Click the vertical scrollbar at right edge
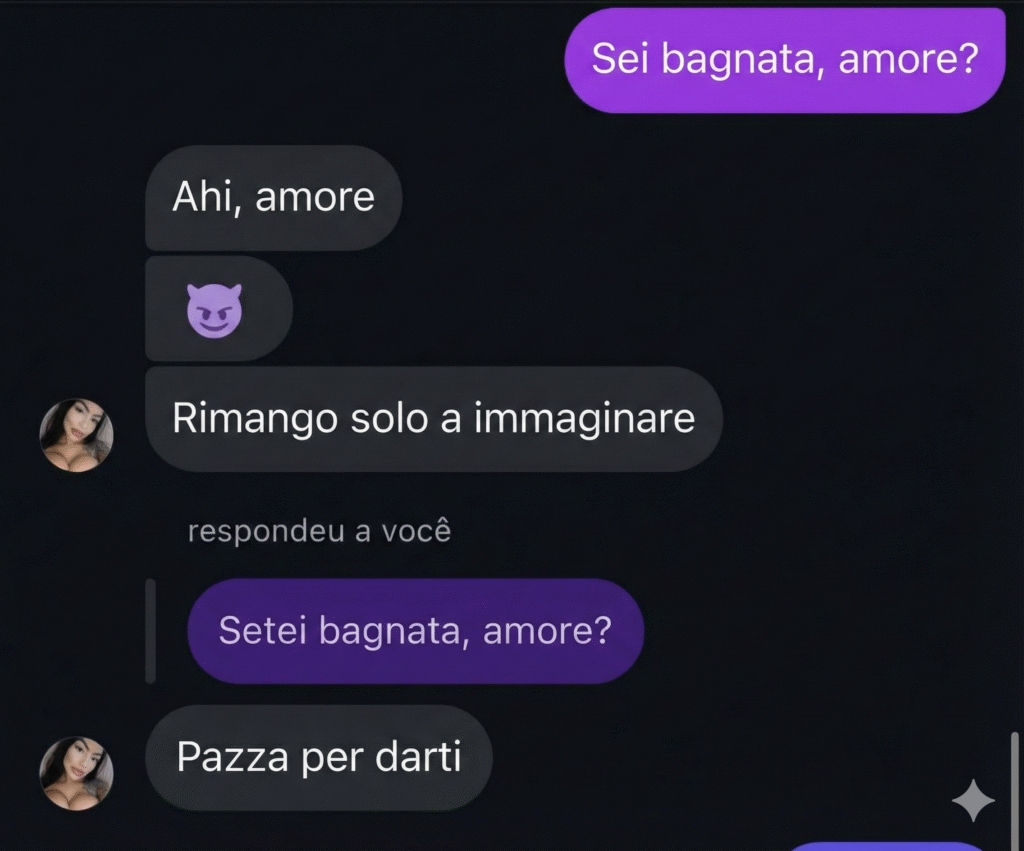The width and height of the screenshot is (1024, 851). click(x=1014, y=790)
